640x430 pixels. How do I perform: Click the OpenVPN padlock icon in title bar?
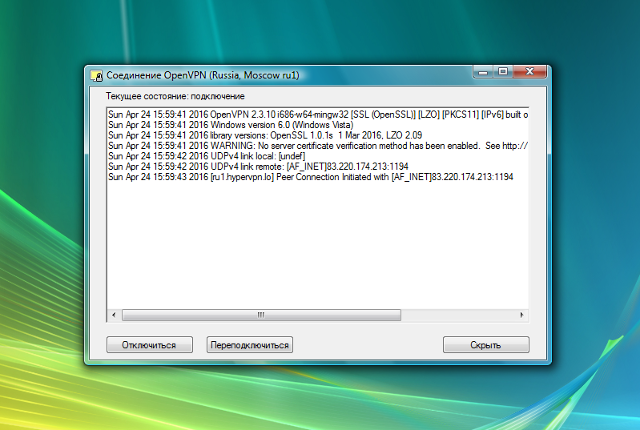[x=97, y=76]
